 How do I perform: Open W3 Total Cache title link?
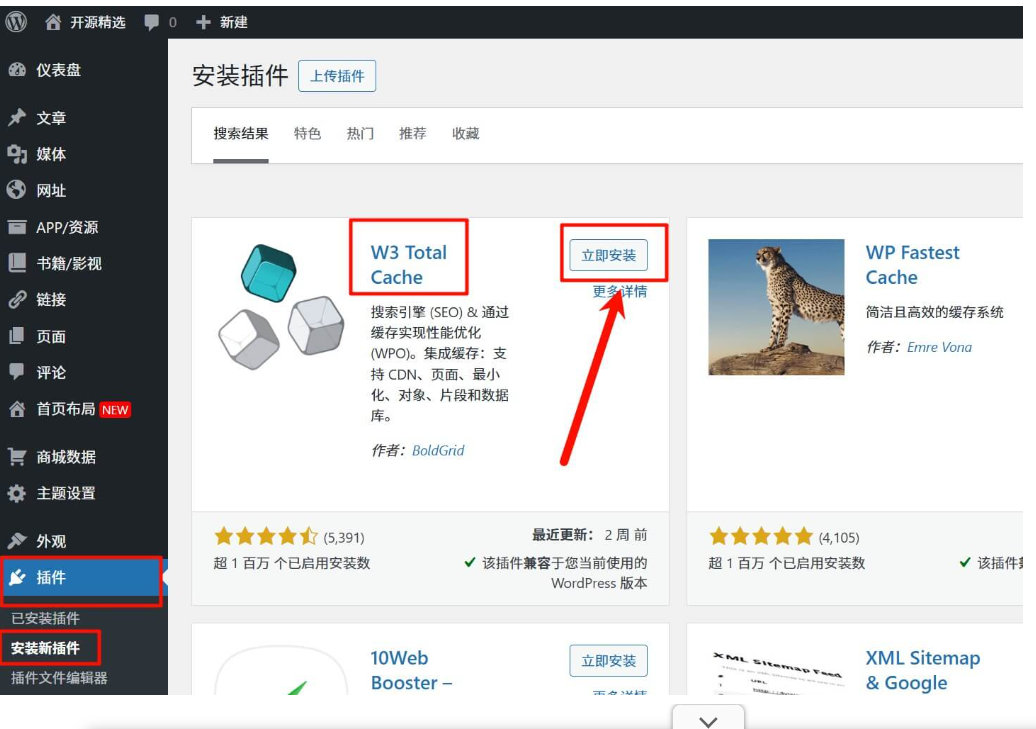(x=408, y=264)
